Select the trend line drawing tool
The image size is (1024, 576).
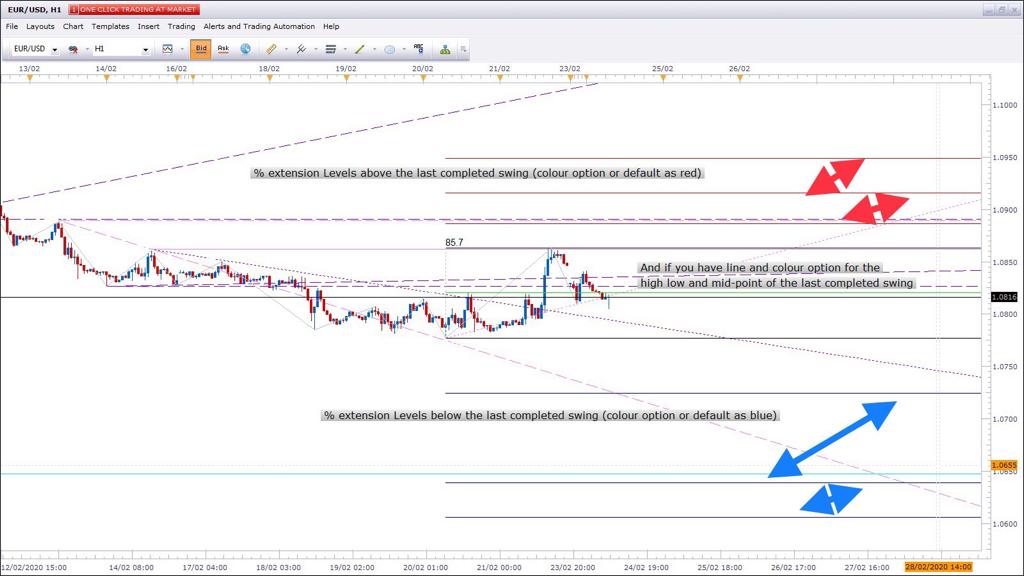coord(360,49)
